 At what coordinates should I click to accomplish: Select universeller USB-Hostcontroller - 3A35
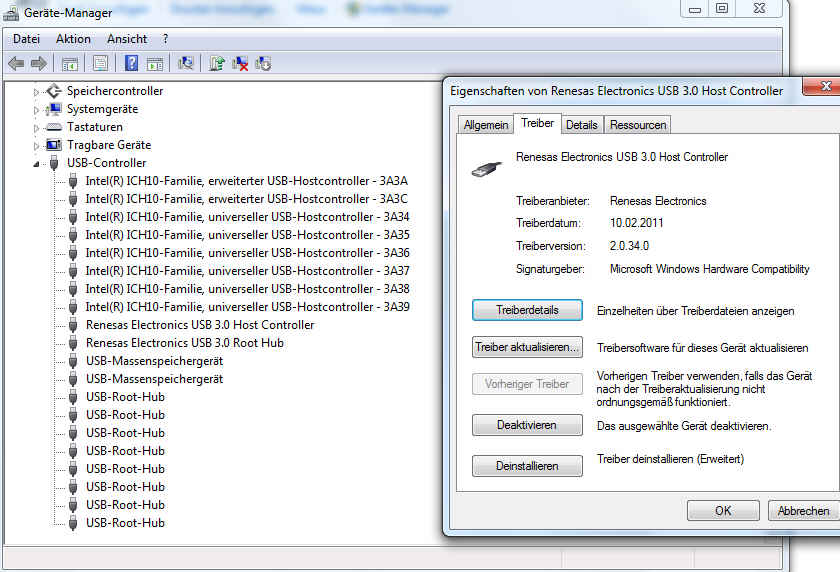(247, 235)
